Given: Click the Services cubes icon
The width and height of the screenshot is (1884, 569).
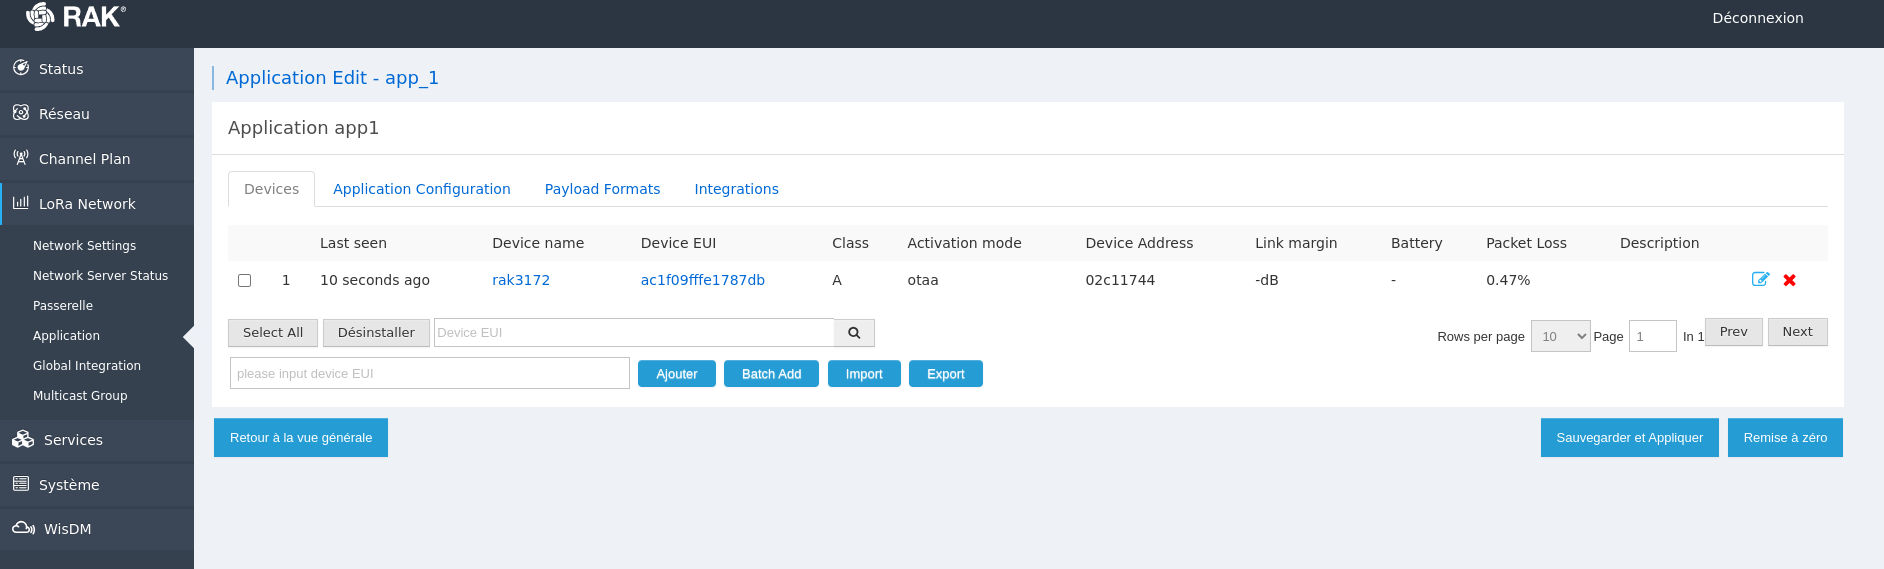Looking at the screenshot, I should [23, 439].
